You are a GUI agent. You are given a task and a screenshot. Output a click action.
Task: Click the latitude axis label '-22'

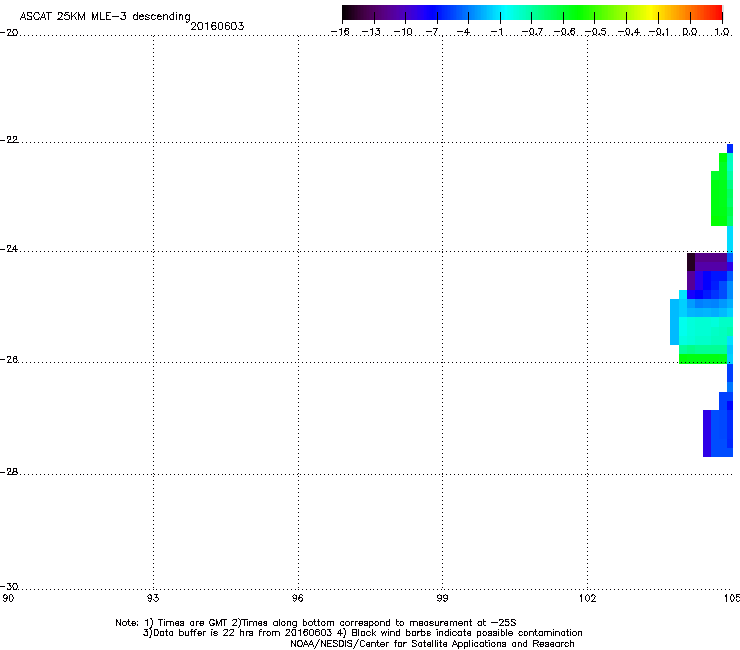[9, 140]
